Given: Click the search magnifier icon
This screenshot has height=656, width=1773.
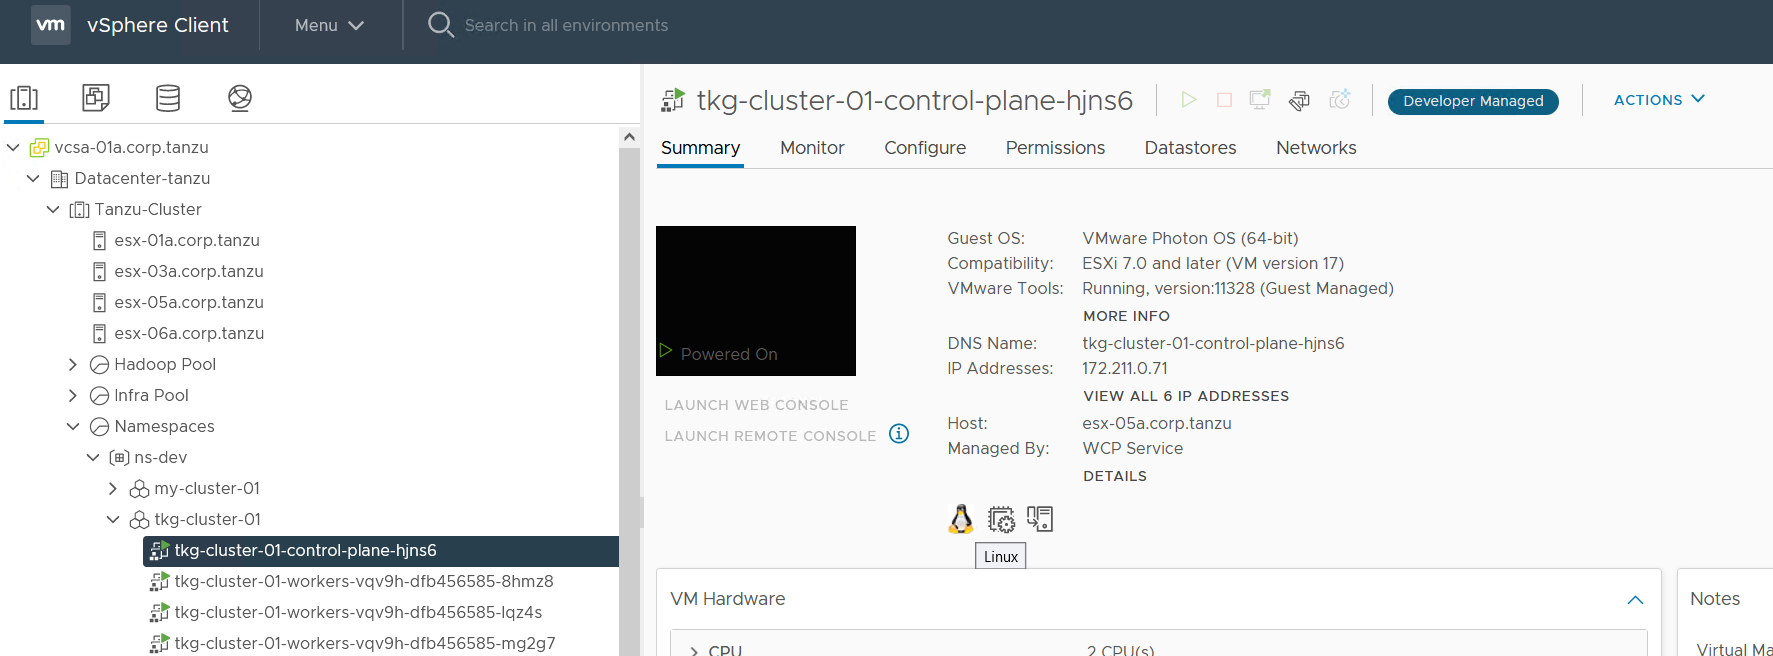Looking at the screenshot, I should coord(440,24).
